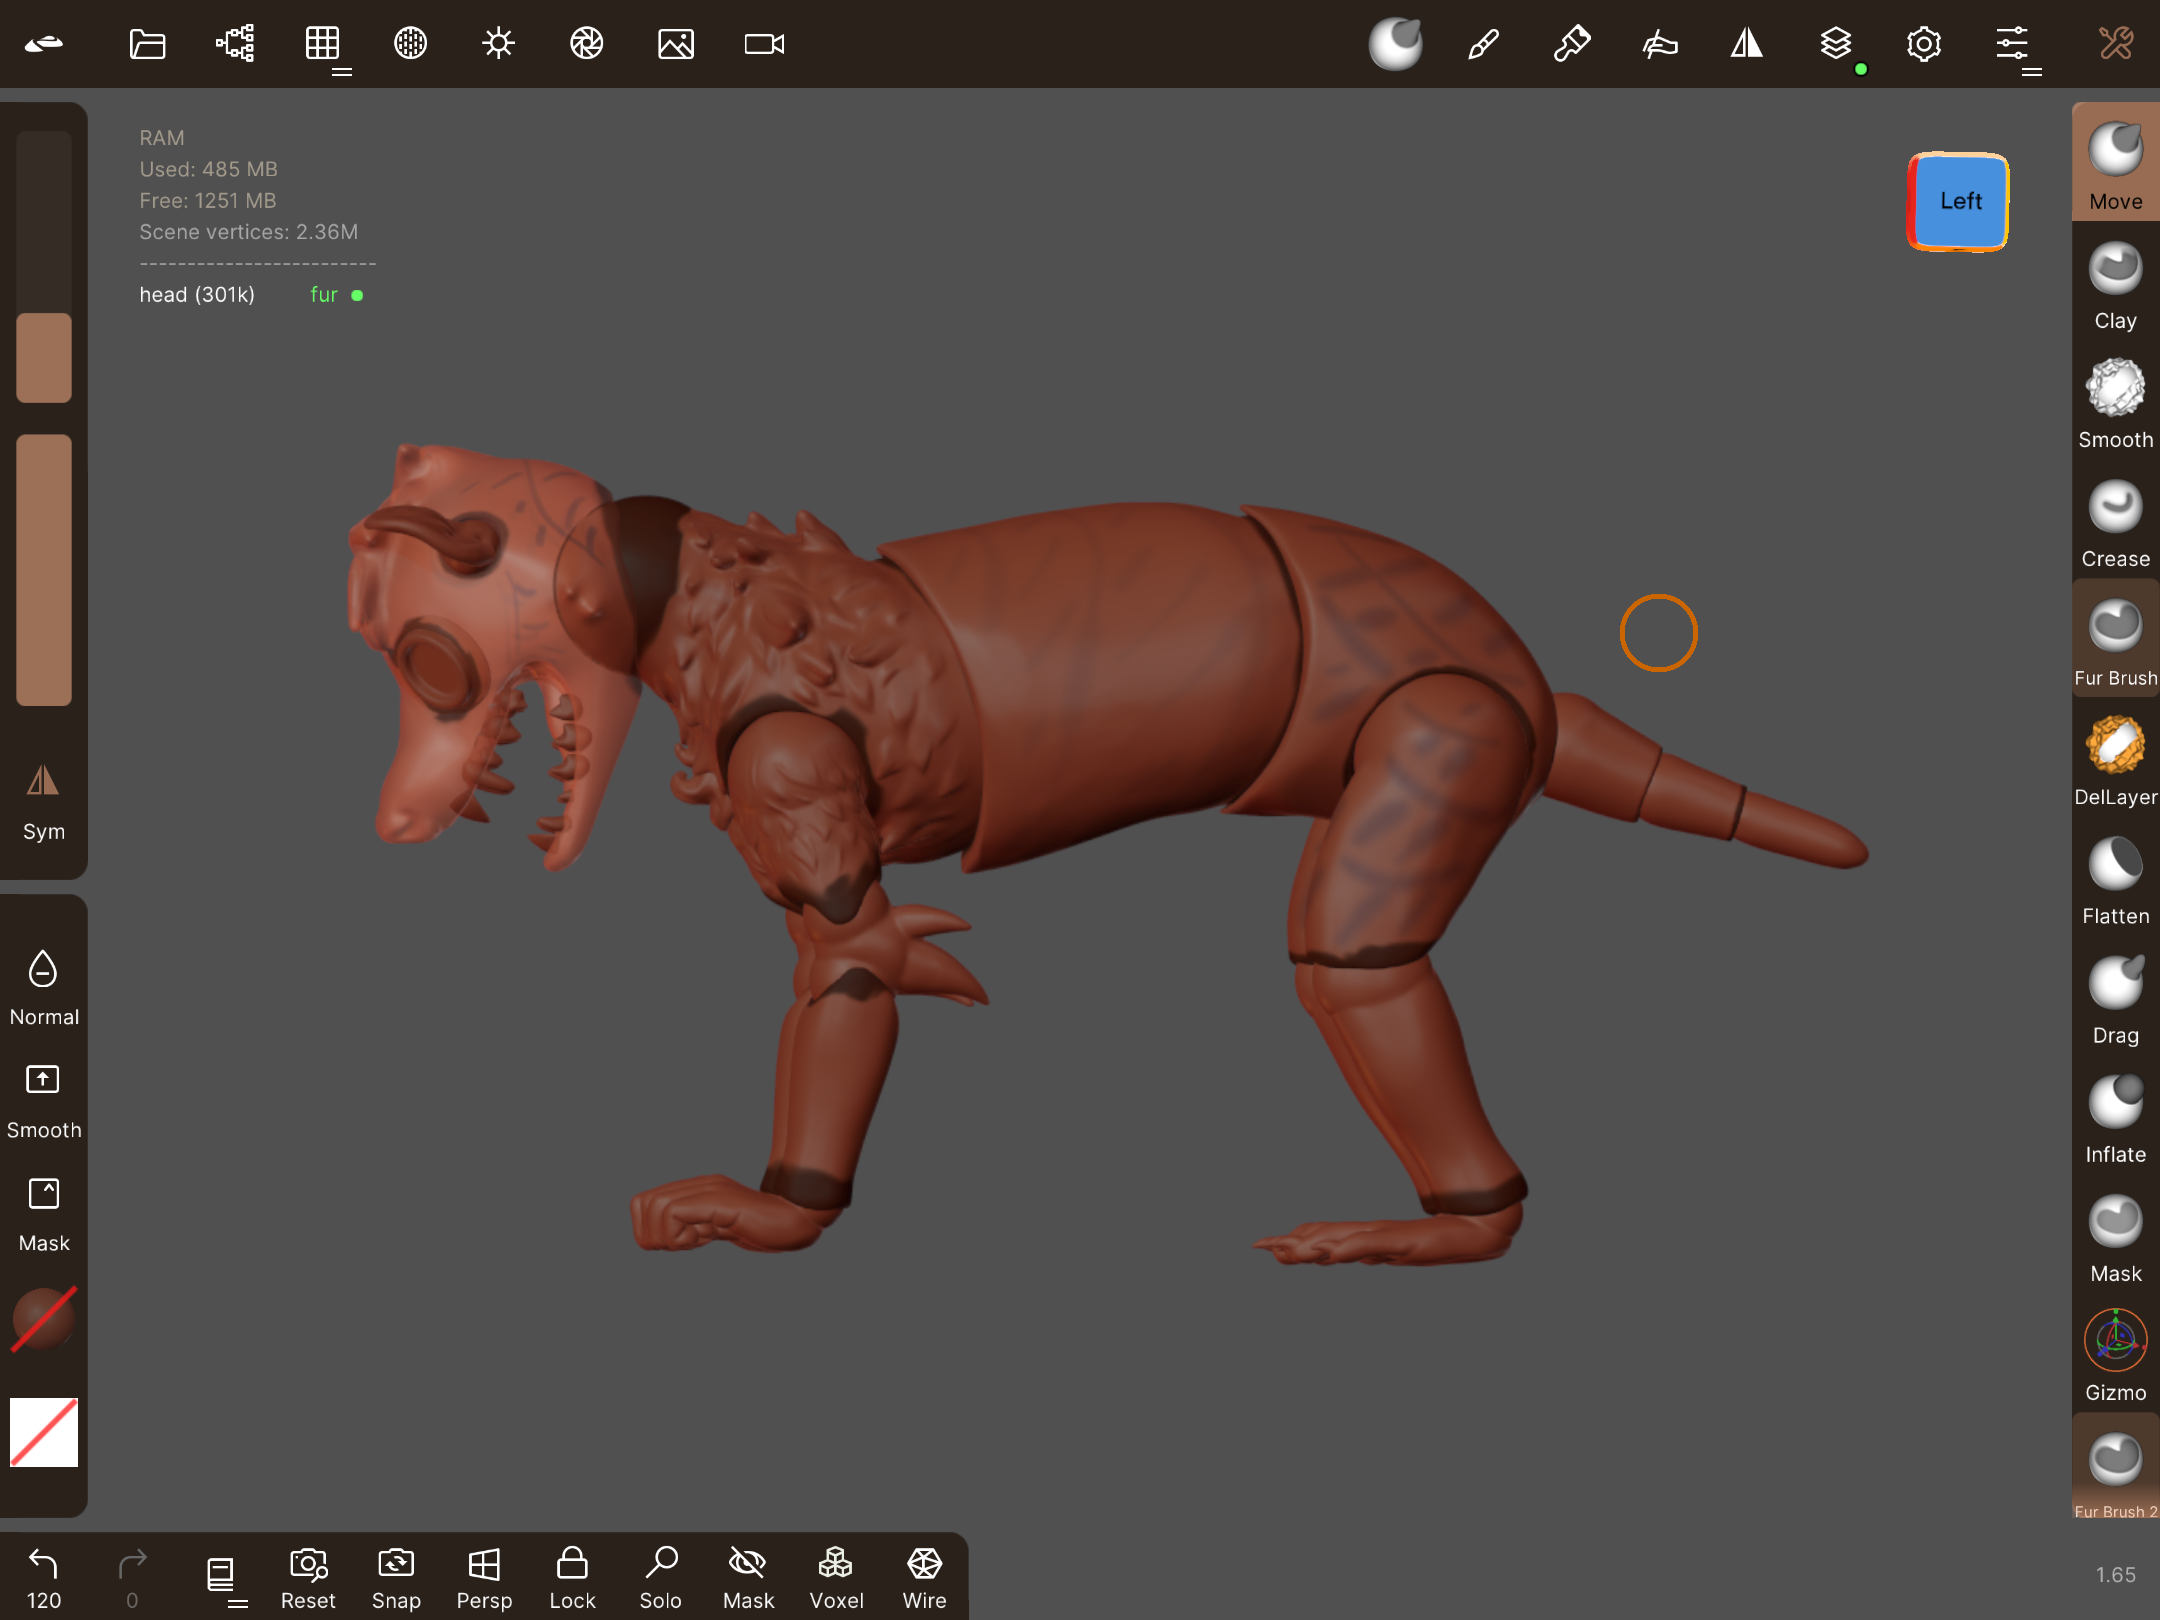Toggle Lock camera
The width and height of the screenshot is (2160, 1620).
coord(572,1579)
